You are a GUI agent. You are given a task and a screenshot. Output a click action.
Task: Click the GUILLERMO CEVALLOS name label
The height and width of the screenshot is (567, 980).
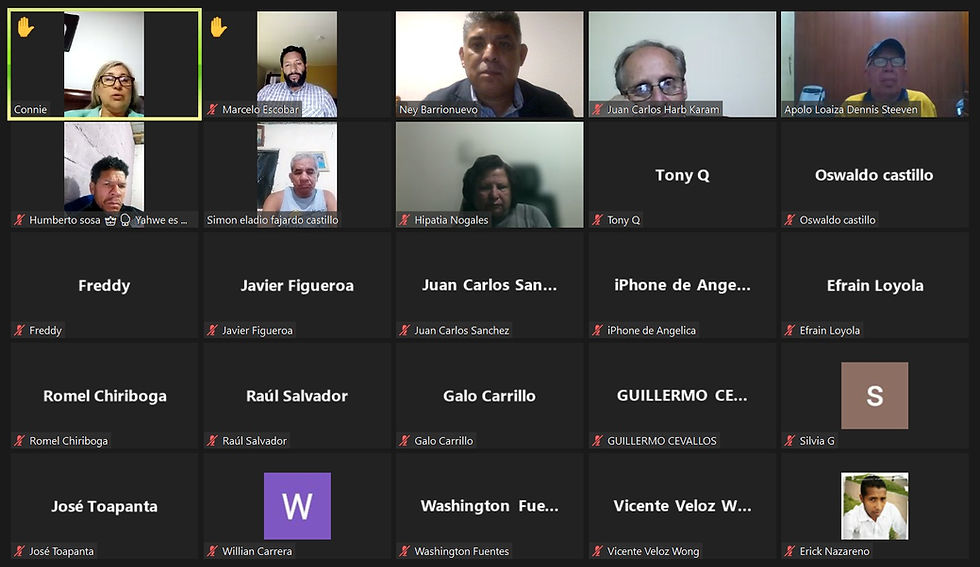click(662, 441)
